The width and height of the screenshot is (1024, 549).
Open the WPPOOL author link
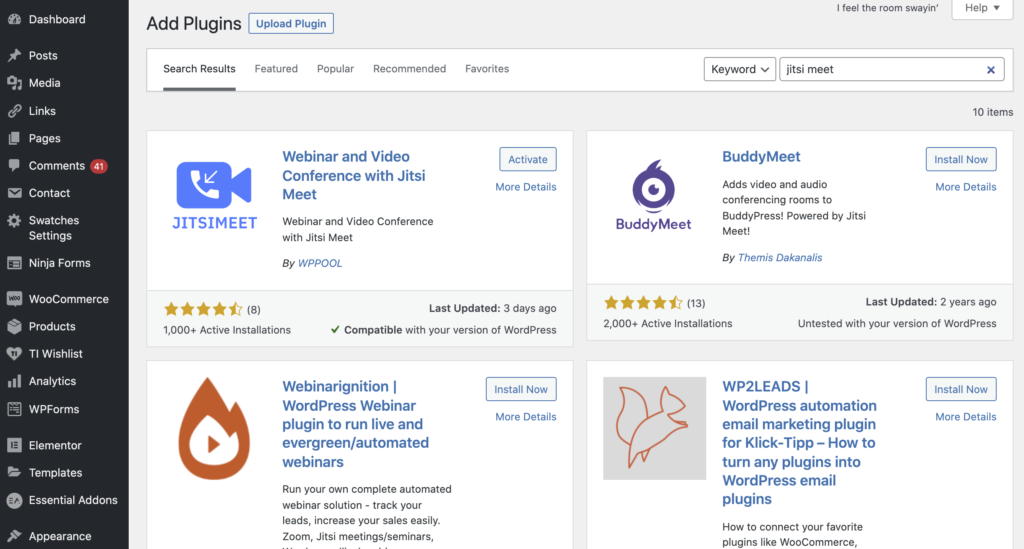point(320,263)
